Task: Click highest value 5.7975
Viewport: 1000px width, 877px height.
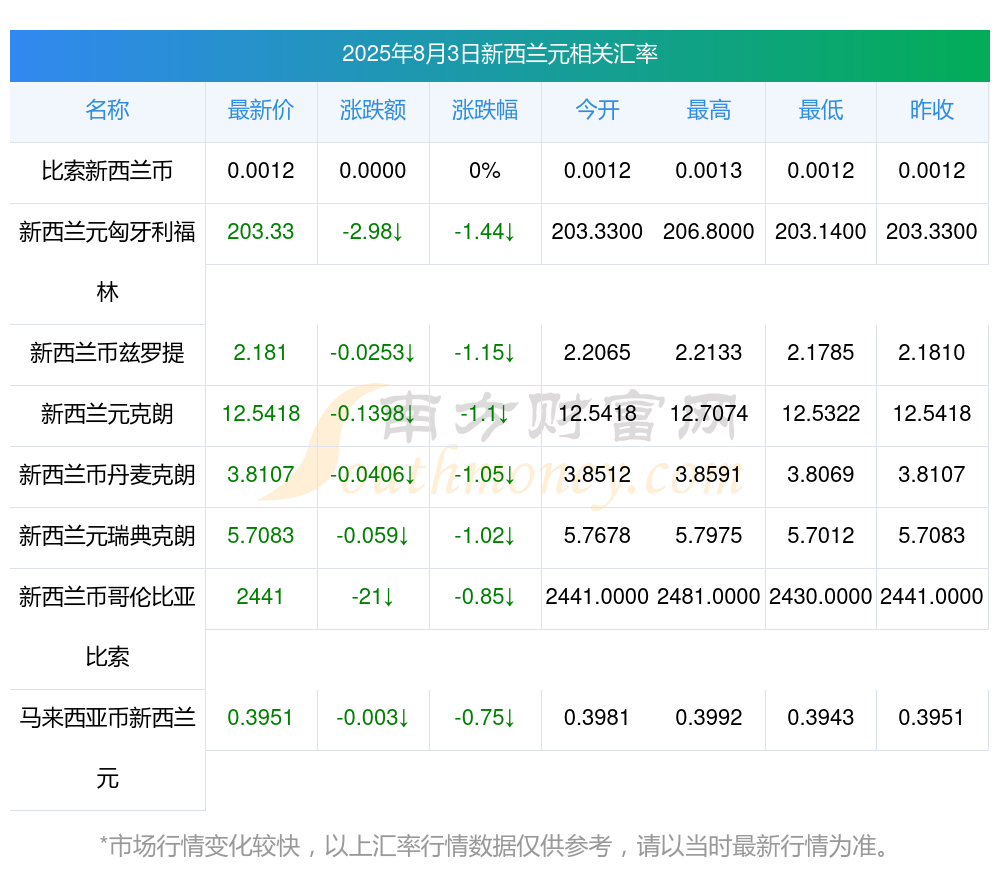Action: [709, 535]
